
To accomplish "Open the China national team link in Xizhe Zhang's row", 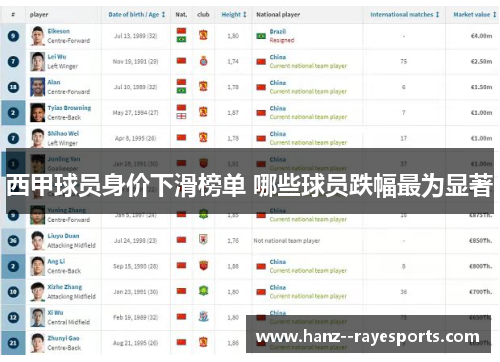I will 278,287.
